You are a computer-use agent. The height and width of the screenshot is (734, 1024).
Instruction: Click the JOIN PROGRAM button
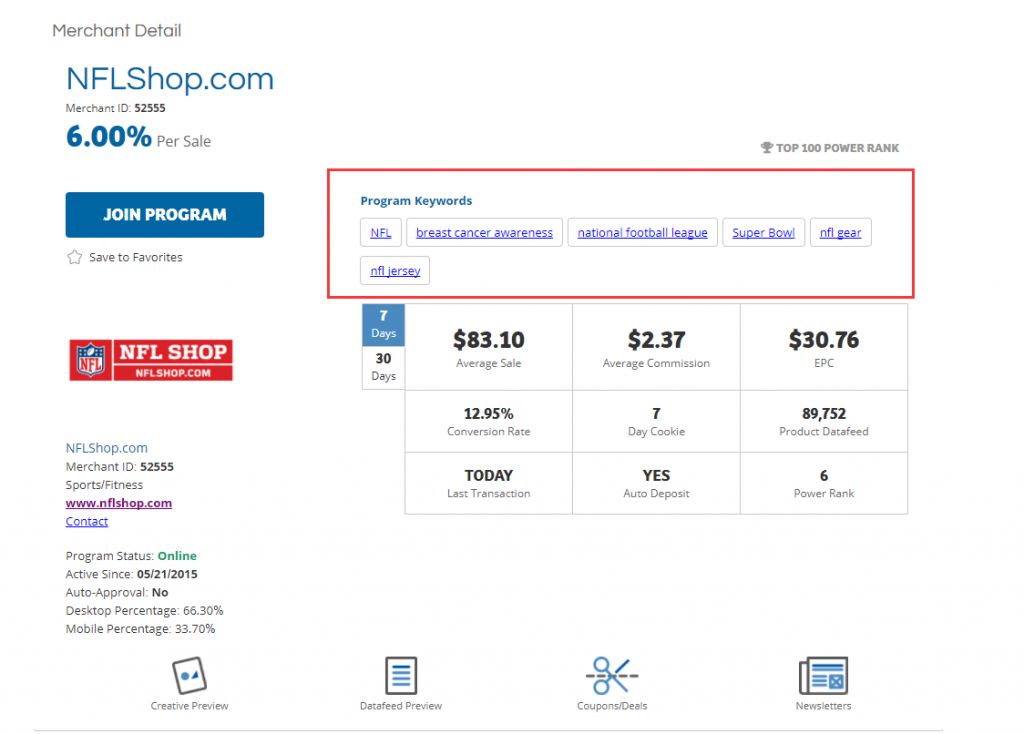pos(165,215)
